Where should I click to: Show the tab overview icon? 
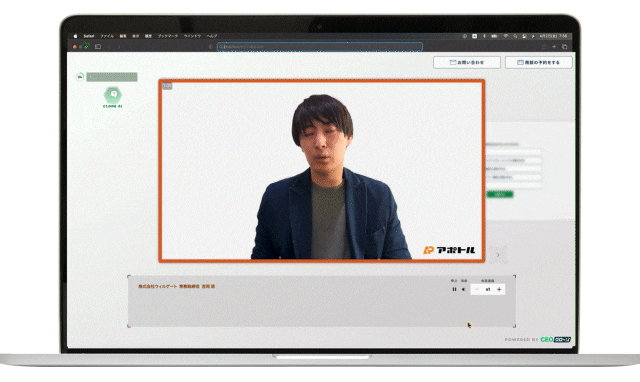(565, 47)
